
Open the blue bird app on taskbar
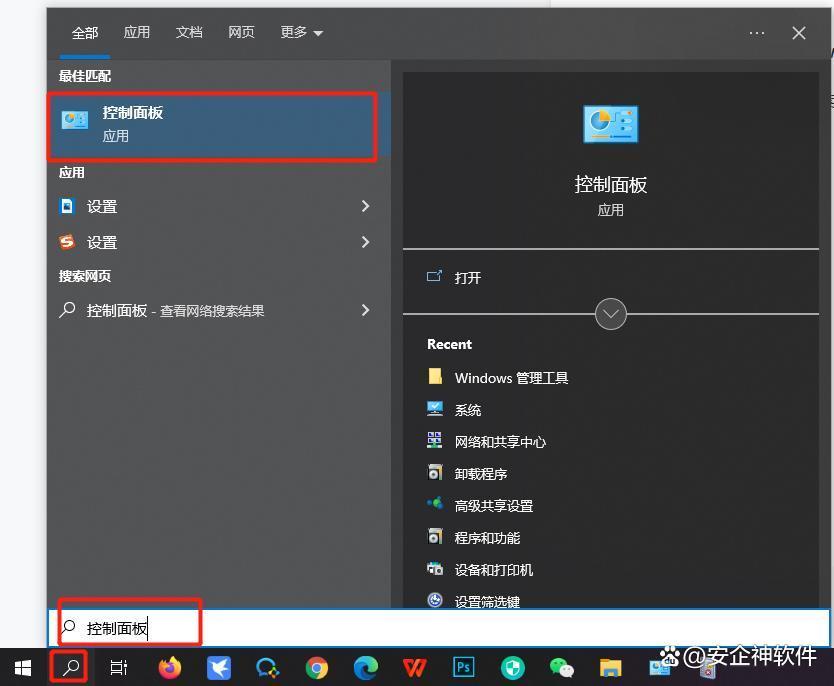(219, 668)
